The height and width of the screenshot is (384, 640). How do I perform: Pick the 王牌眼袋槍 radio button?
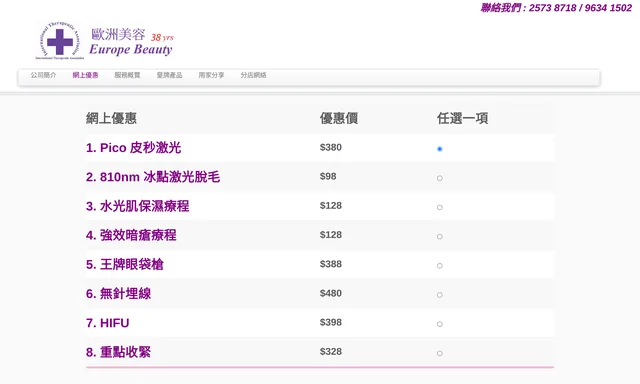(x=440, y=266)
